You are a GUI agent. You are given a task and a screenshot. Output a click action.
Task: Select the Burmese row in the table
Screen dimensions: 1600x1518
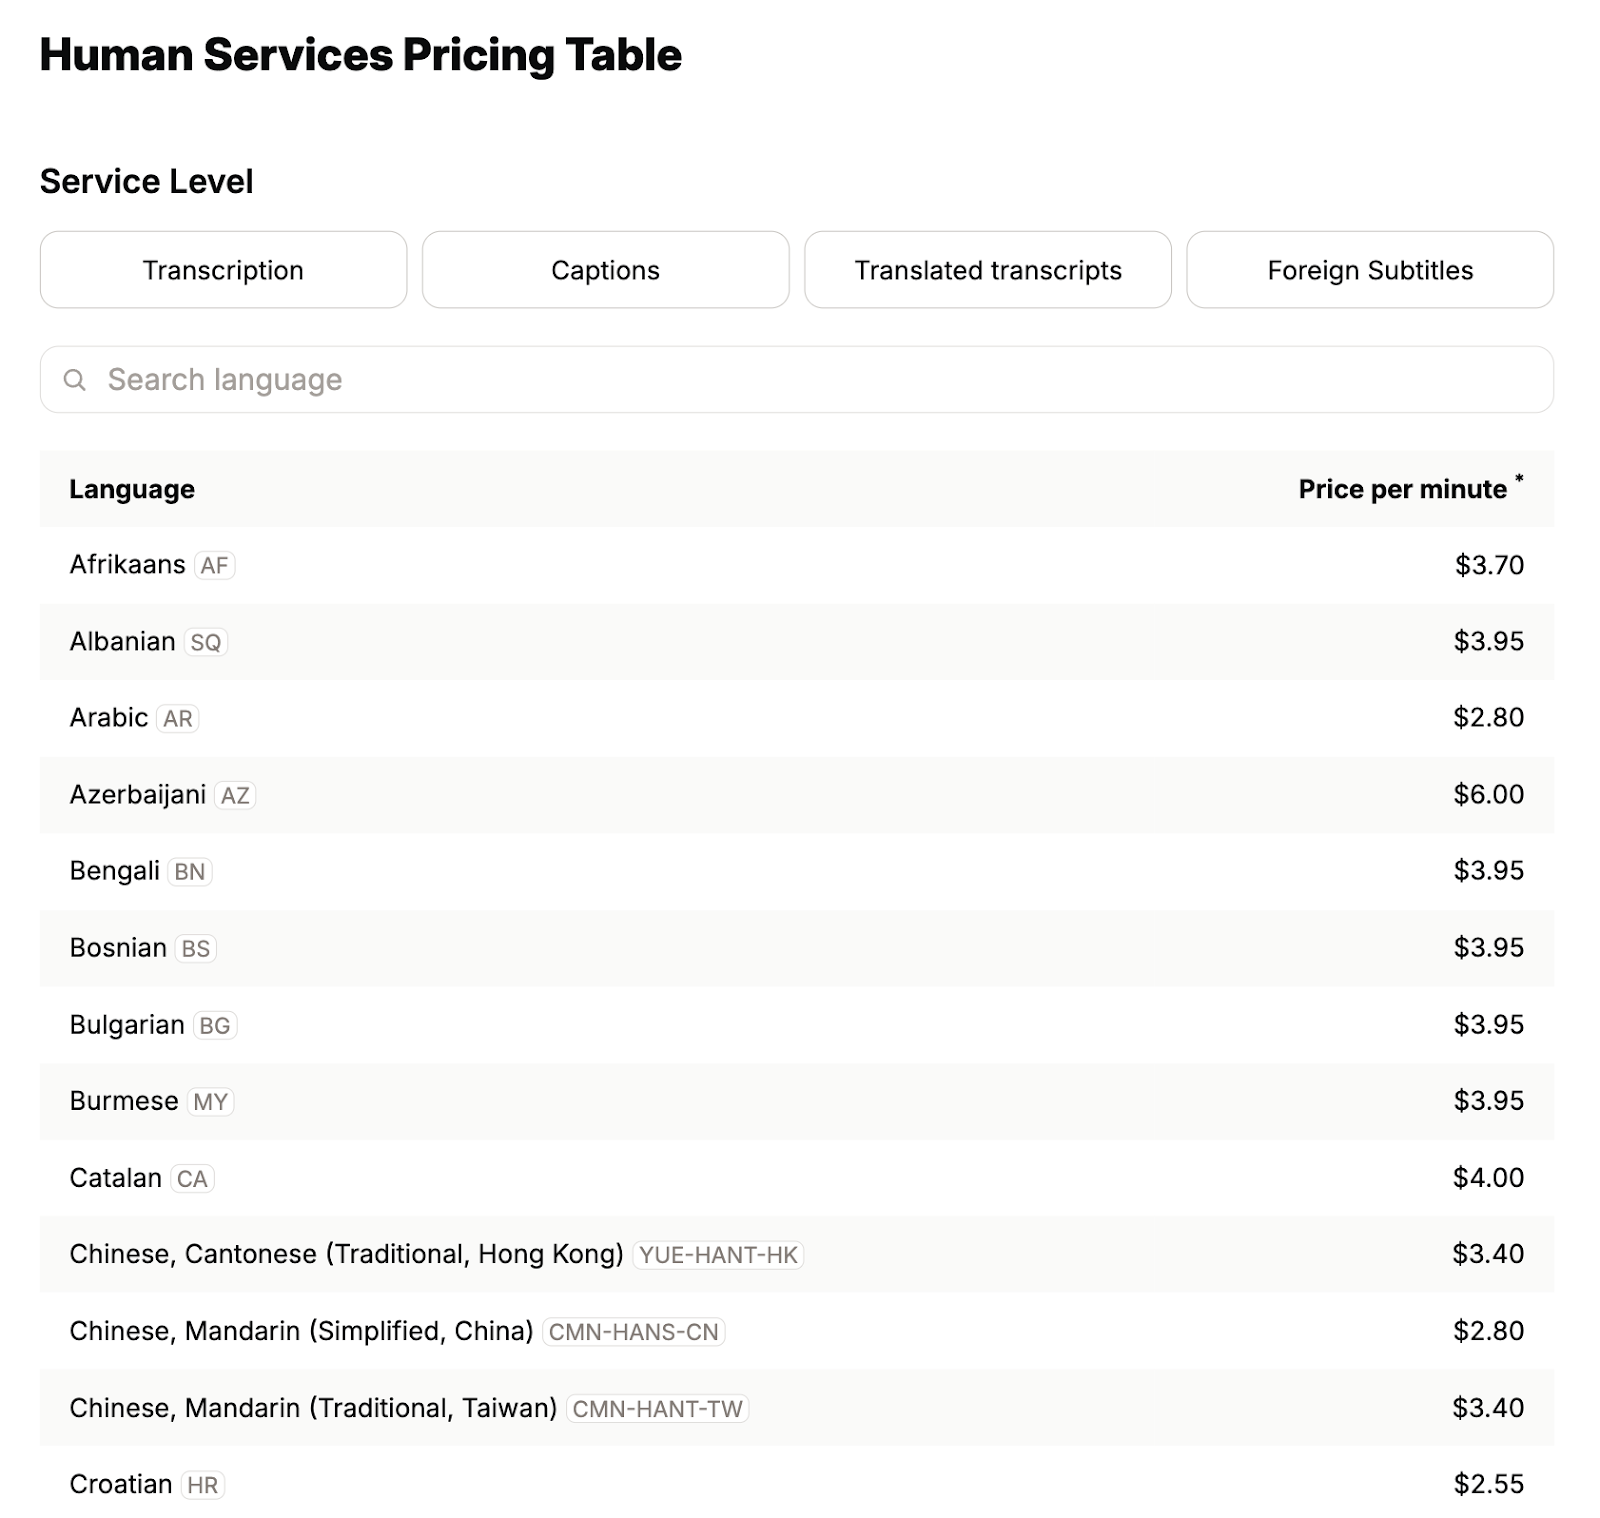click(700, 1101)
